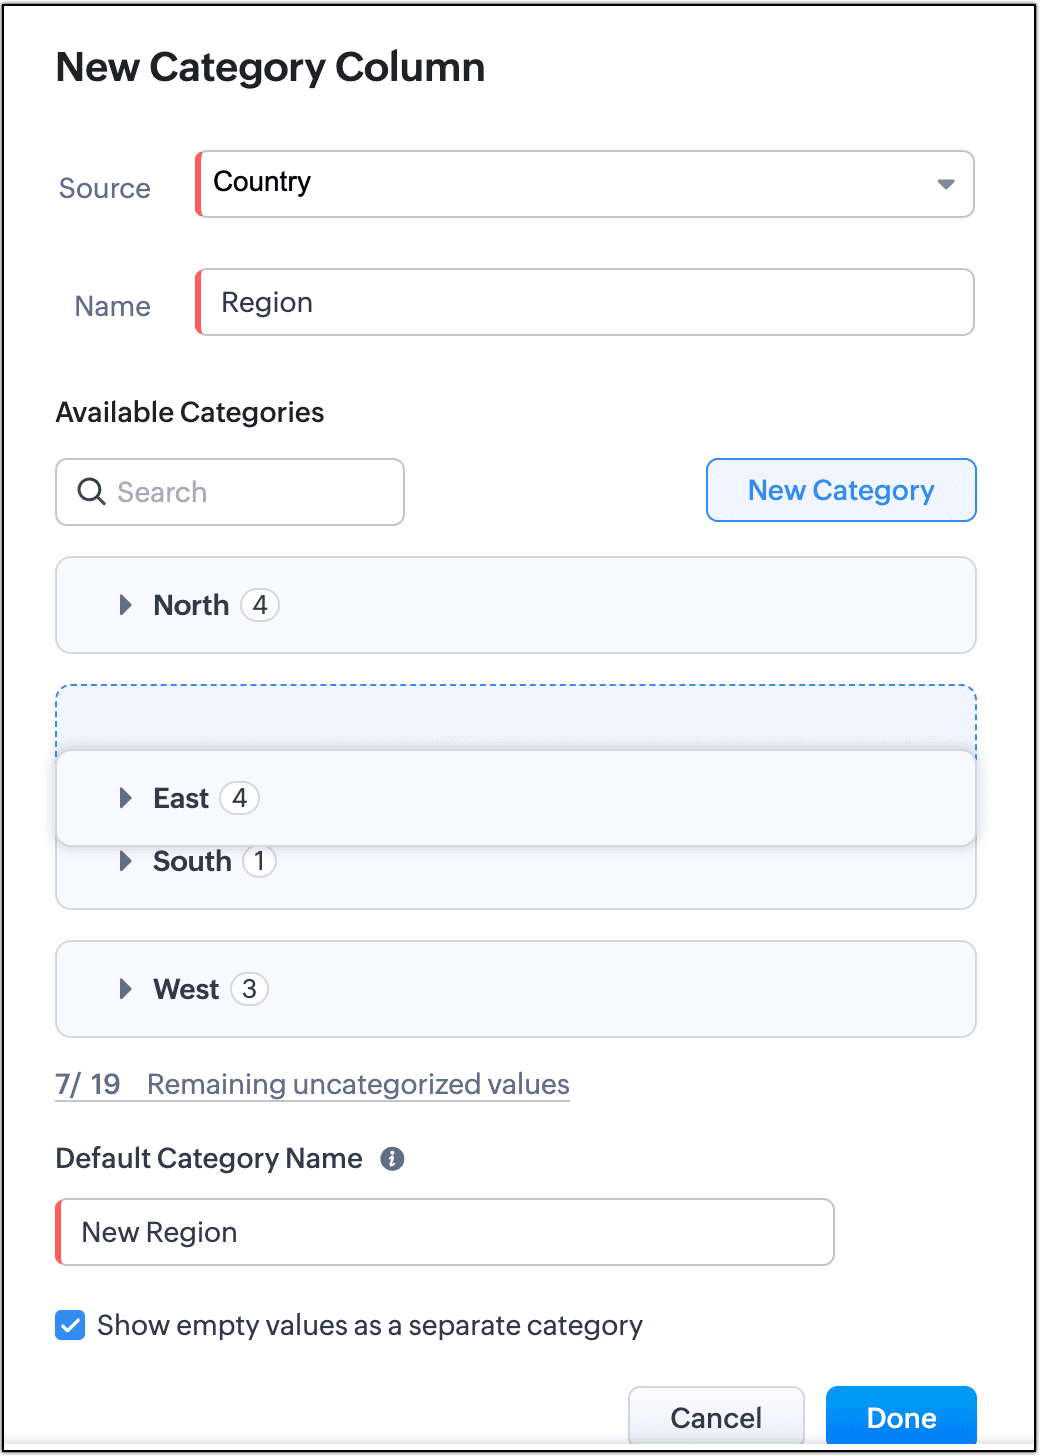
Task: Open the Source dropdown showing Country
Action: tap(585, 184)
